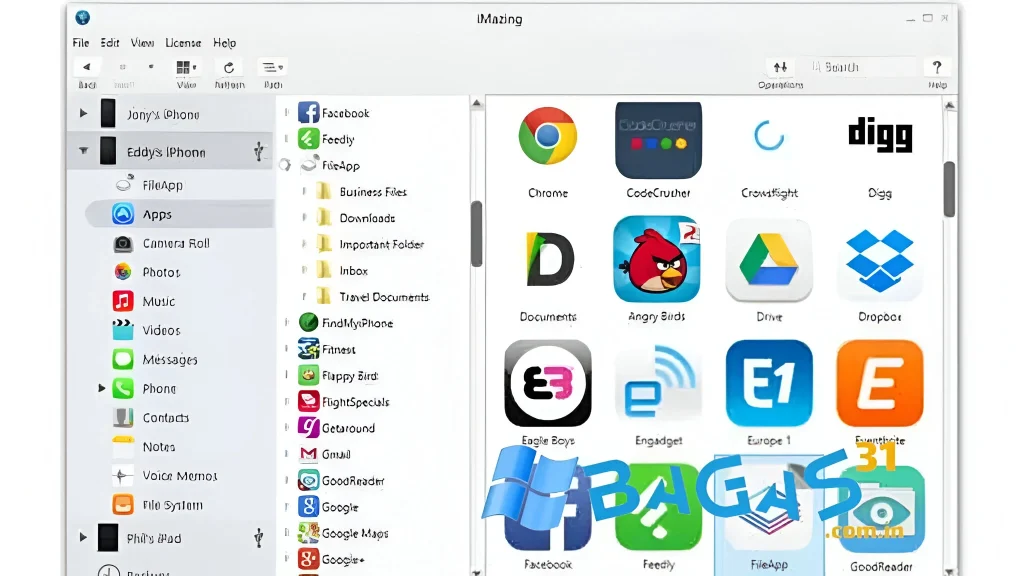Select the Eagle Boys app icon
Viewport: 1024px width, 576px height.
[548, 383]
